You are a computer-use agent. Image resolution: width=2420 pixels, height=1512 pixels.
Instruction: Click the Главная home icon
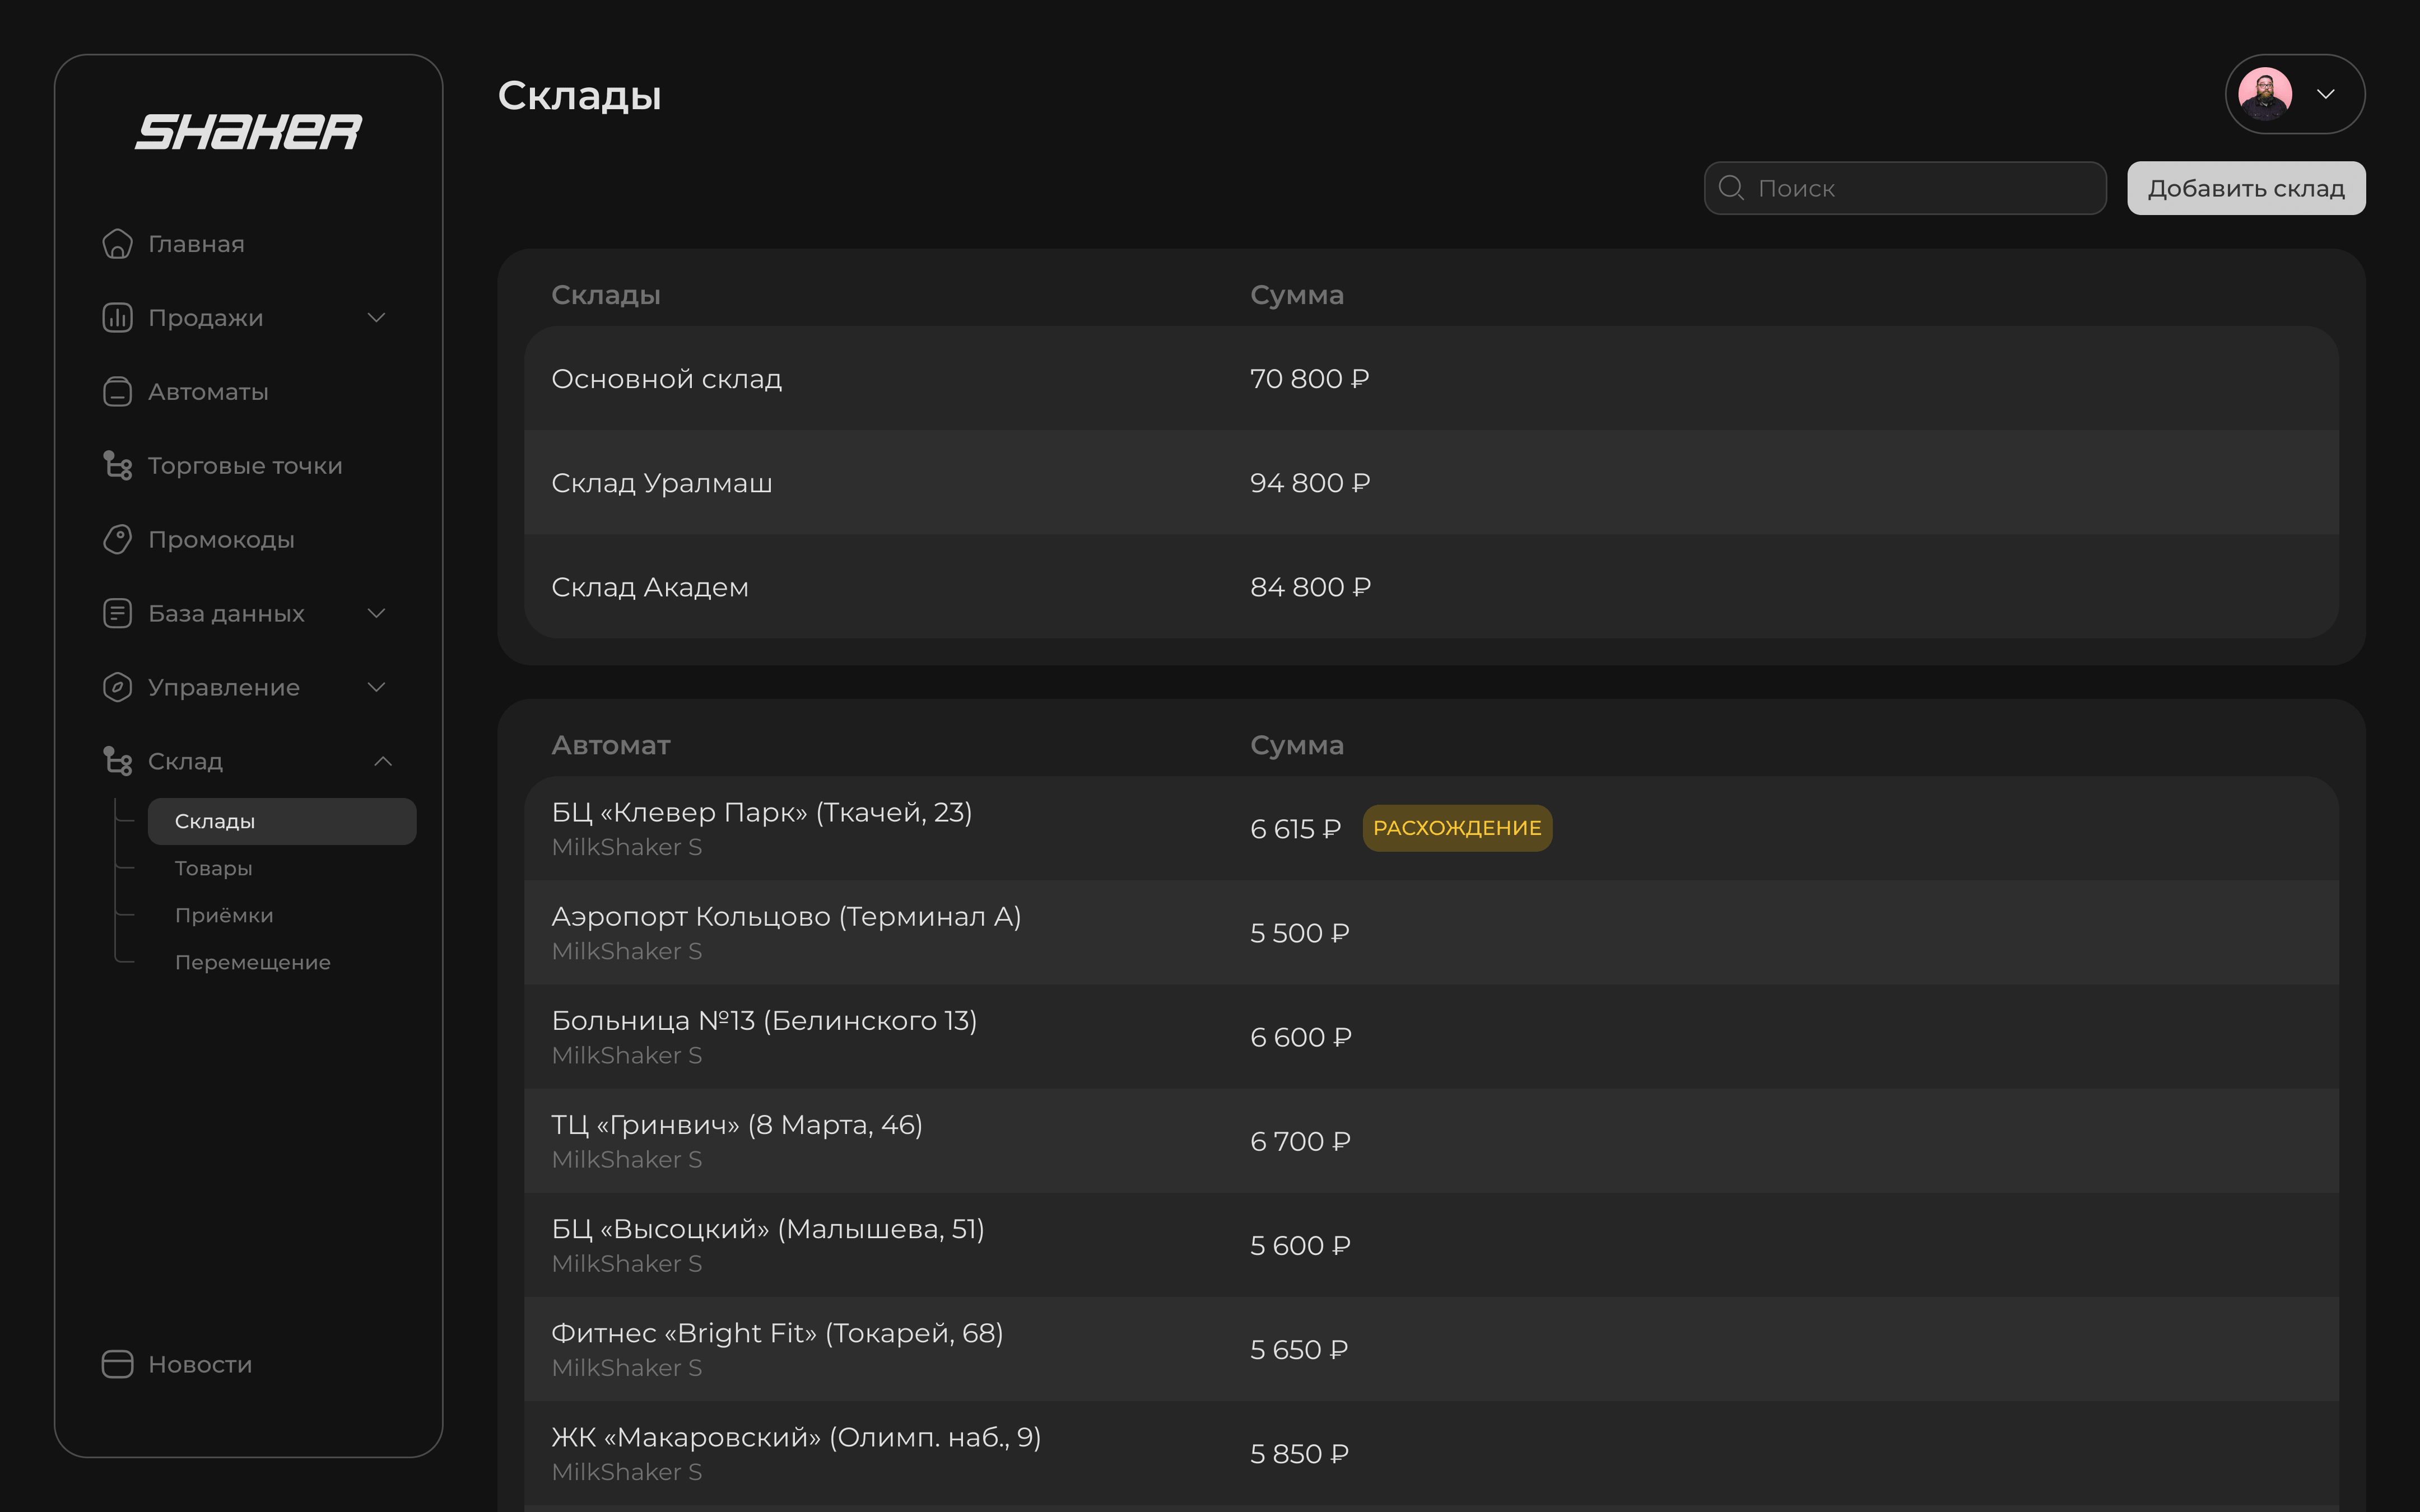coord(117,244)
